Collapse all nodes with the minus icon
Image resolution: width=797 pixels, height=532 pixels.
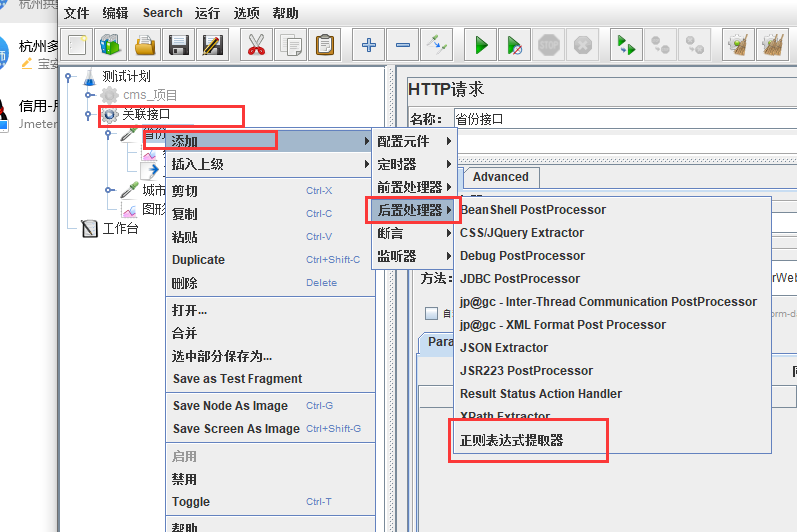tap(403, 45)
